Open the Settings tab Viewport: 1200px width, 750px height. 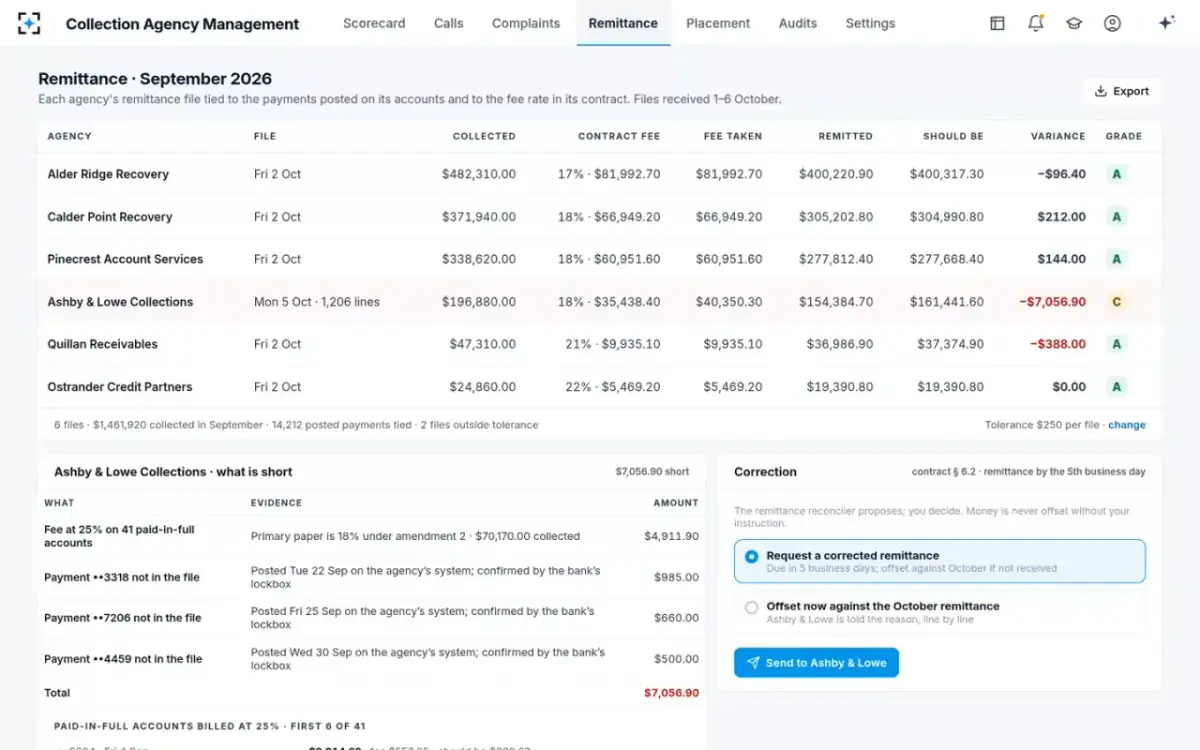coord(870,23)
